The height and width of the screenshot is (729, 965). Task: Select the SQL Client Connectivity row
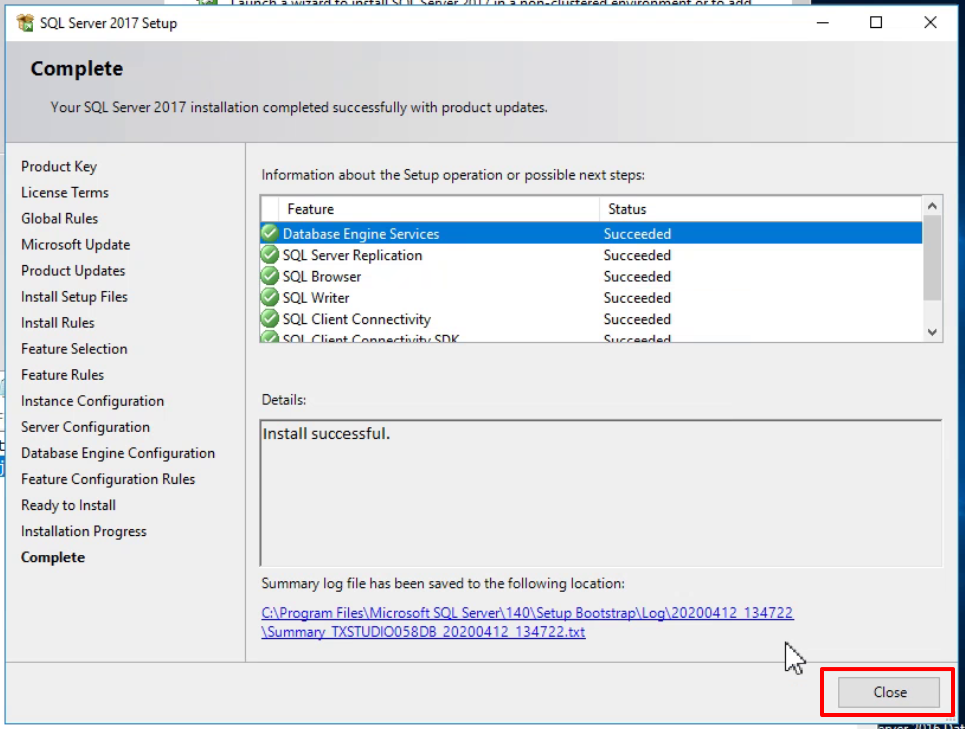pos(591,319)
